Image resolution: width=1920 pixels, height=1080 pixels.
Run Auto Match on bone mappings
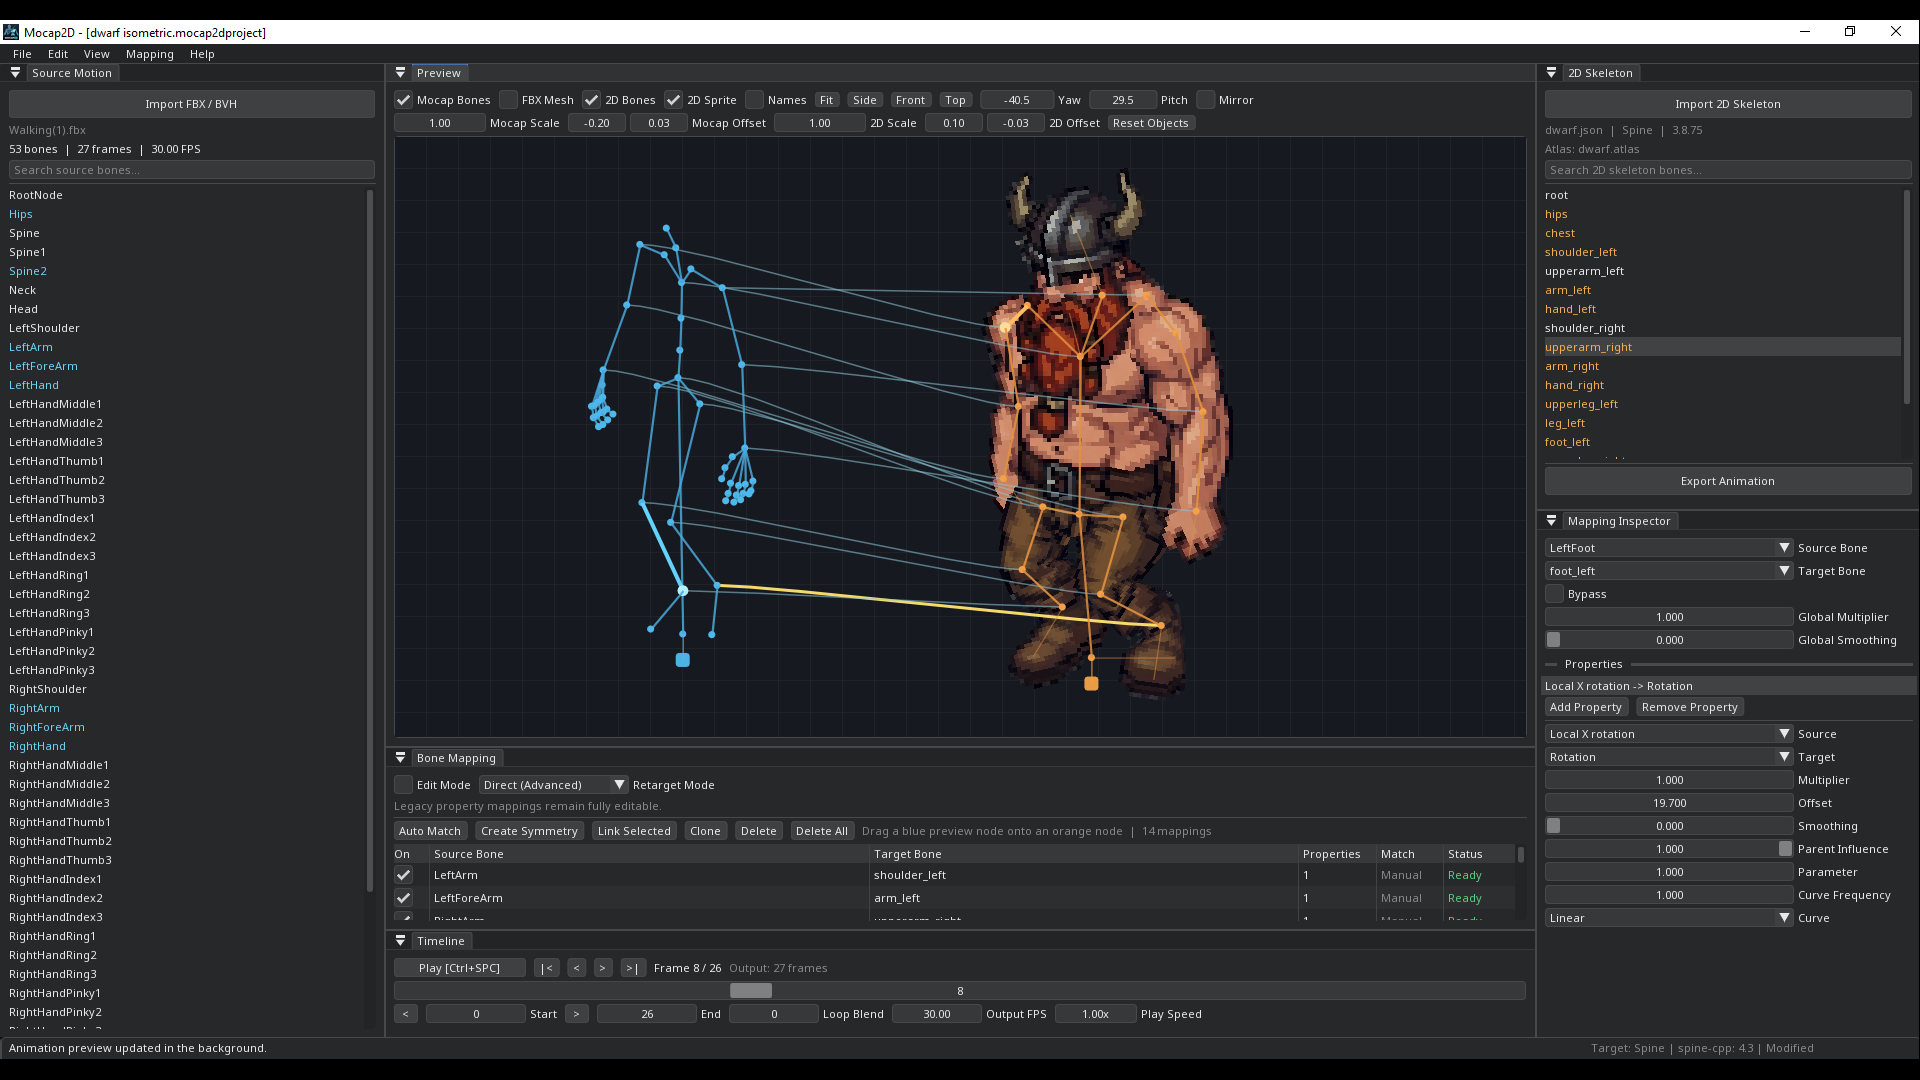pyautogui.click(x=430, y=831)
